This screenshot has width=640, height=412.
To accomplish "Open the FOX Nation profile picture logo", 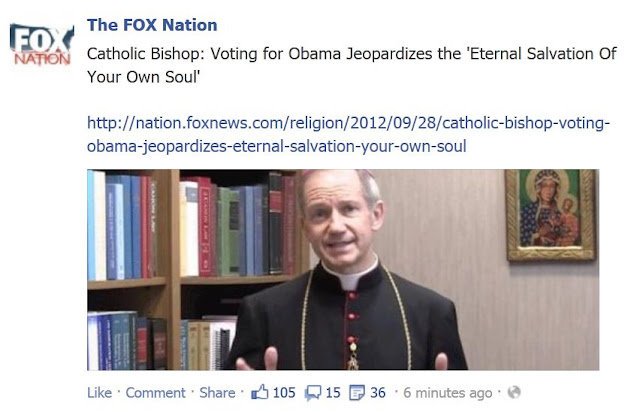I will tap(42, 44).
